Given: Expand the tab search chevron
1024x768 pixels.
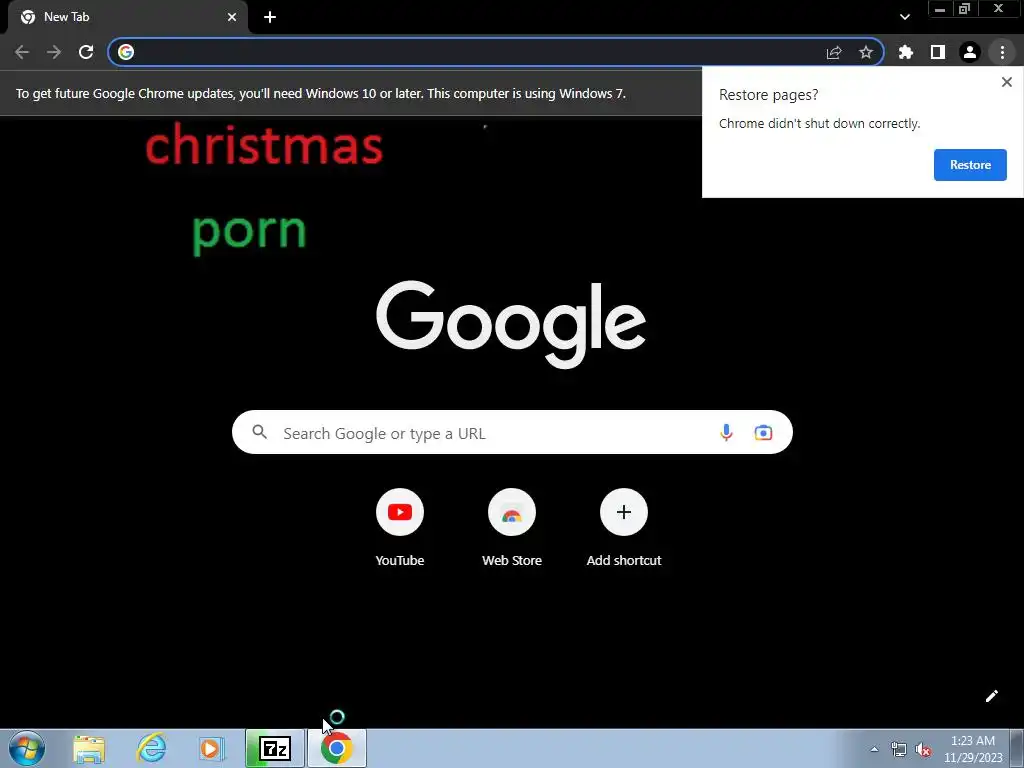Looking at the screenshot, I should (904, 17).
